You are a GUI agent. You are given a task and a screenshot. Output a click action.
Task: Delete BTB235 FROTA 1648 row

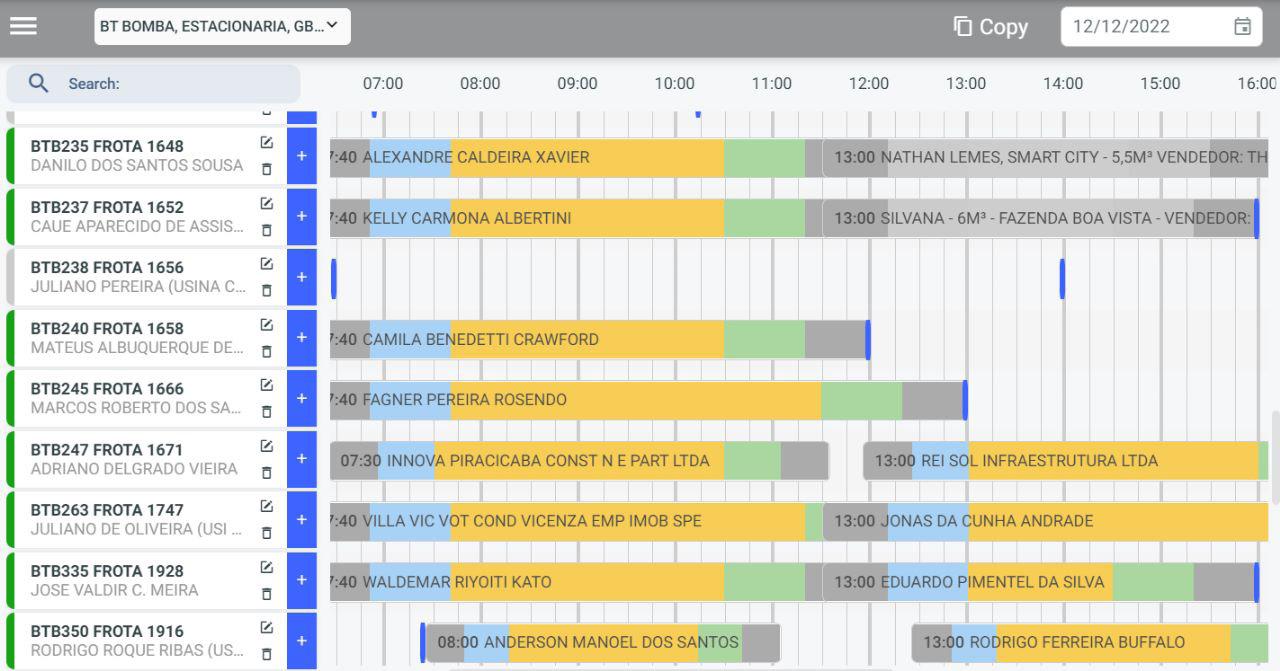(266, 169)
